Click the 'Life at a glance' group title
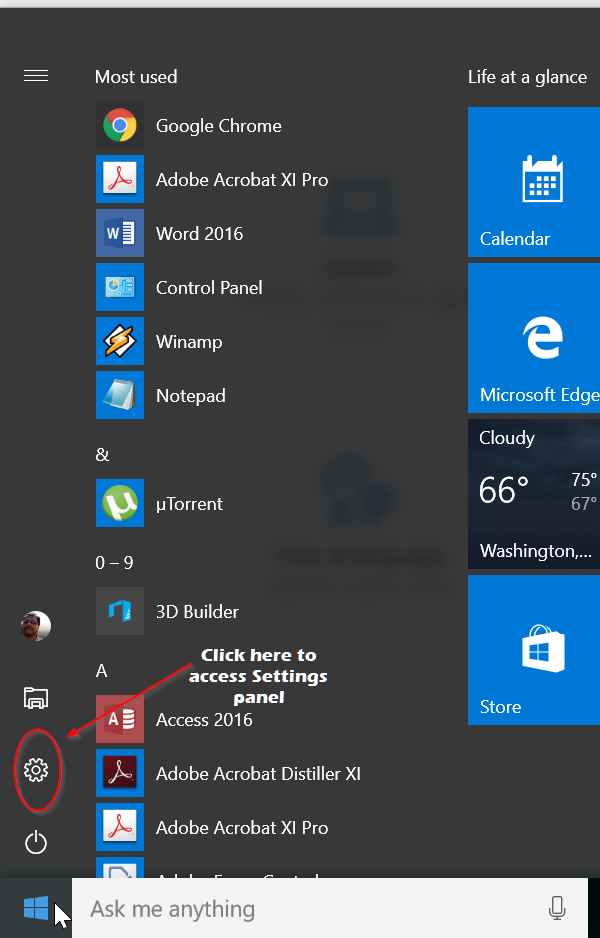Image resolution: width=600 pixels, height=938 pixels. click(x=527, y=77)
